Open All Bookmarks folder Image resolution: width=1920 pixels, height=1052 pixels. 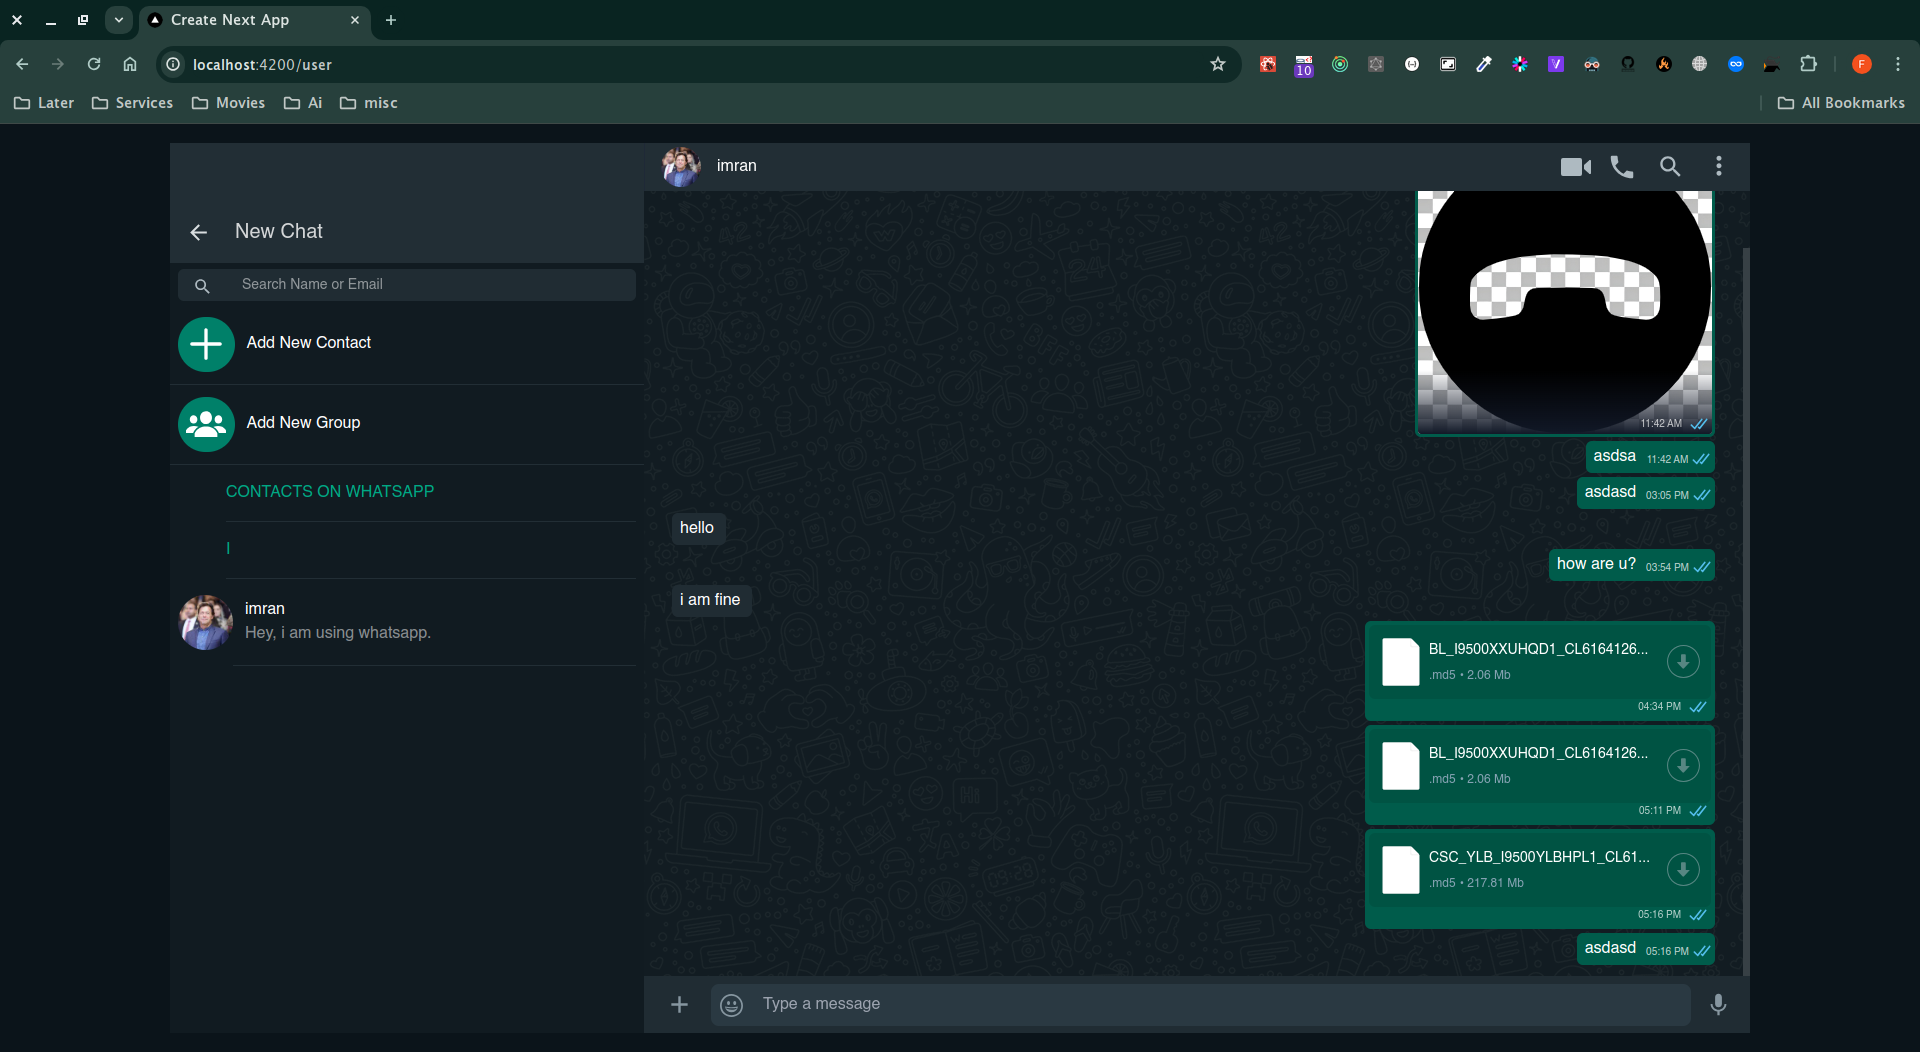(x=1841, y=103)
